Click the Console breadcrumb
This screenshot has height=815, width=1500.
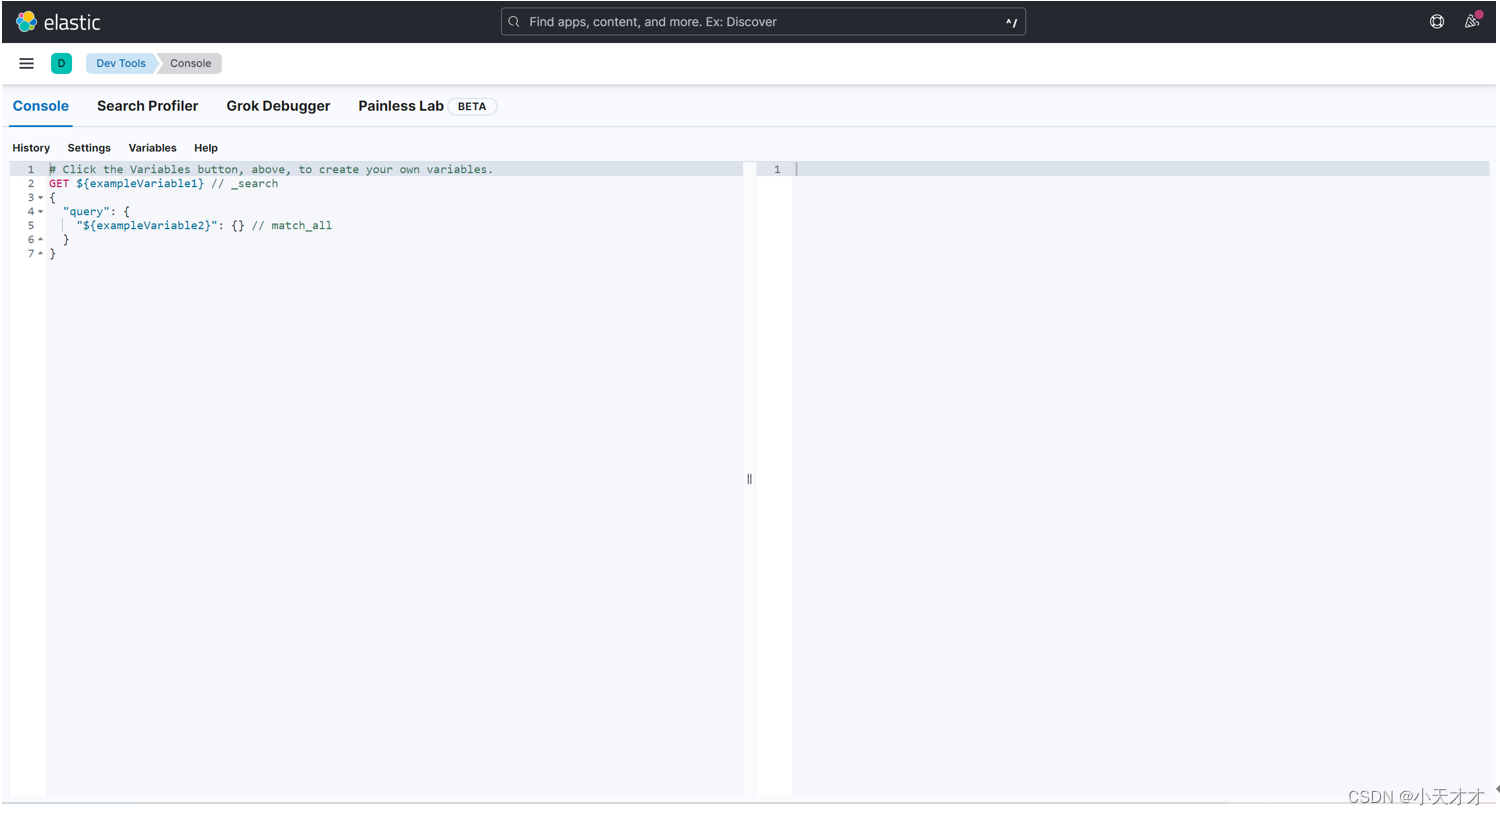tap(190, 63)
